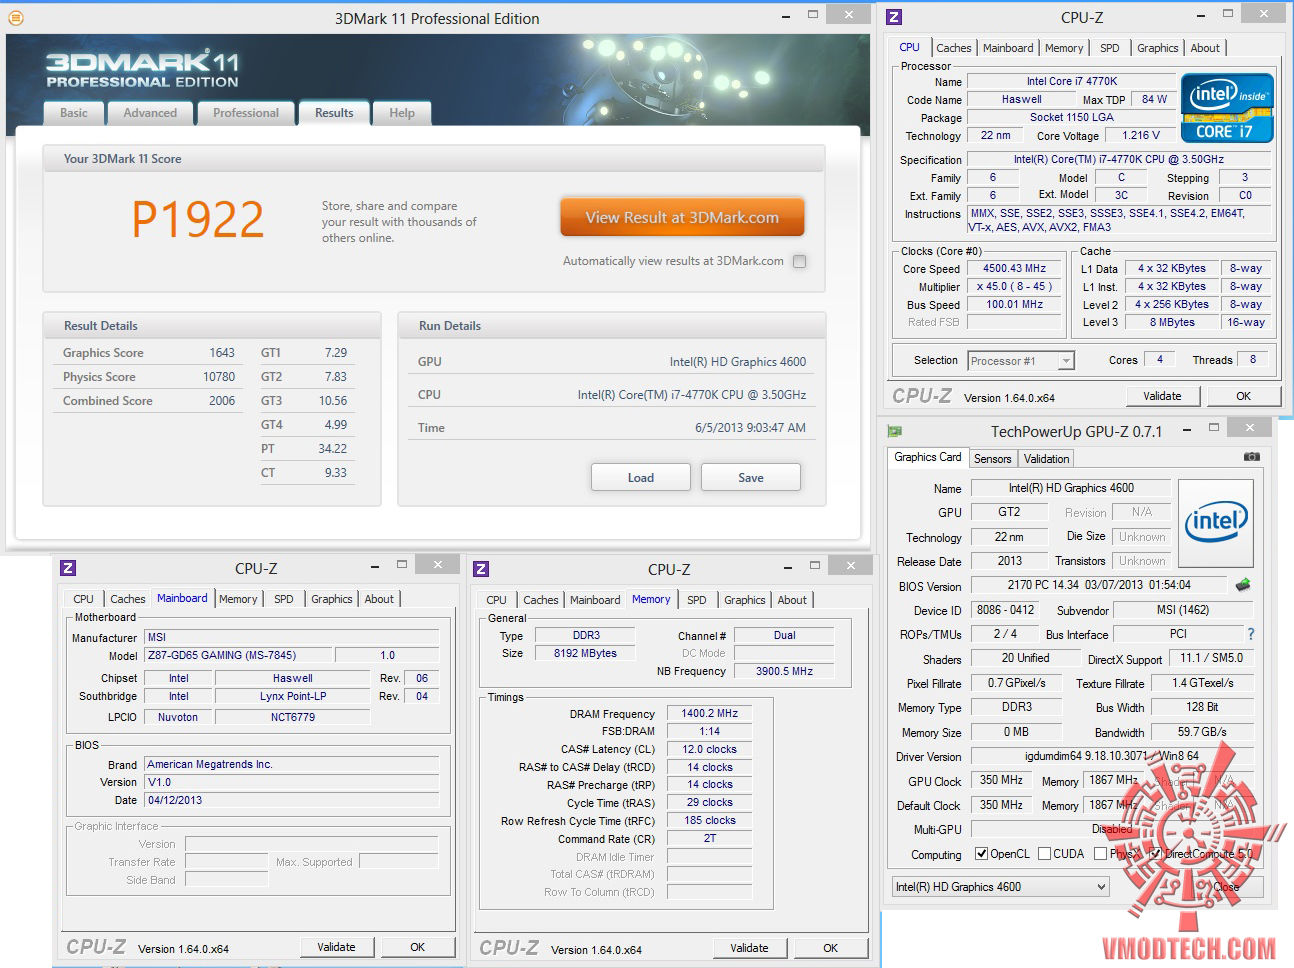
Task: Save the BIOS using the GPU-Z chip icon
Action: pos(1243,584)
